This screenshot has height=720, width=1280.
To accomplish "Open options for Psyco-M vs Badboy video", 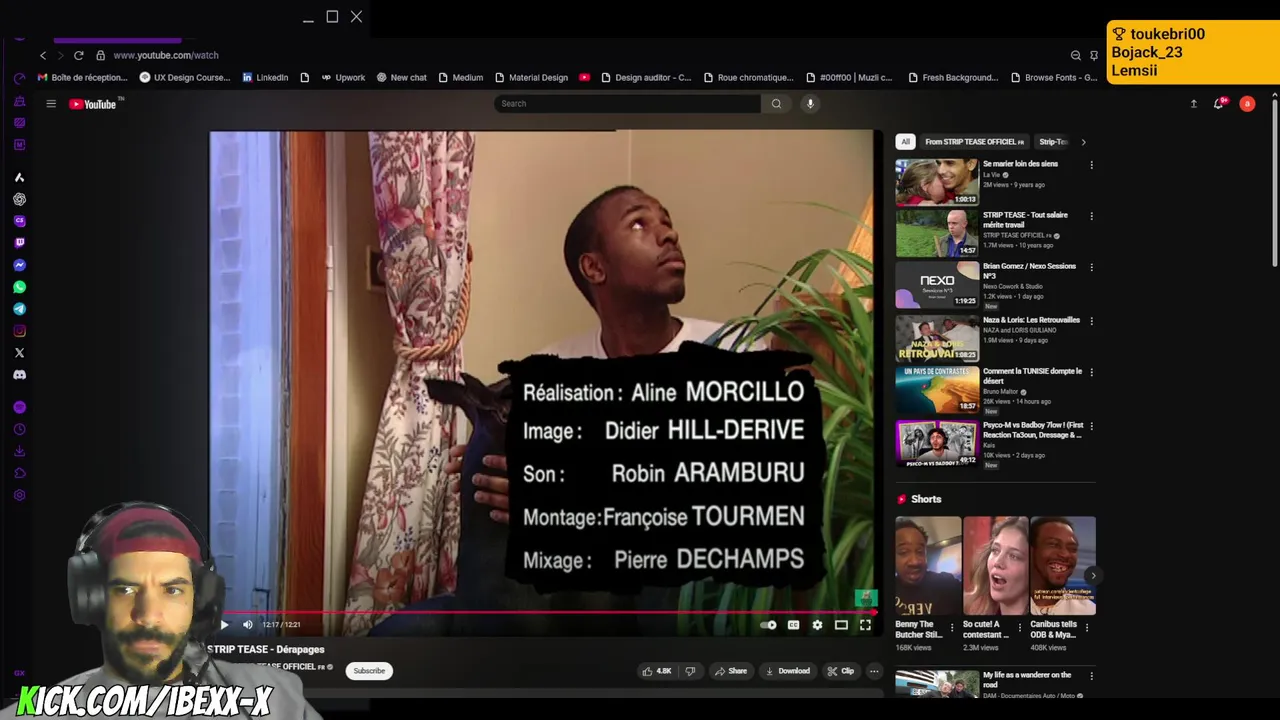I will pyautogui.click(x=1091, y=427).
